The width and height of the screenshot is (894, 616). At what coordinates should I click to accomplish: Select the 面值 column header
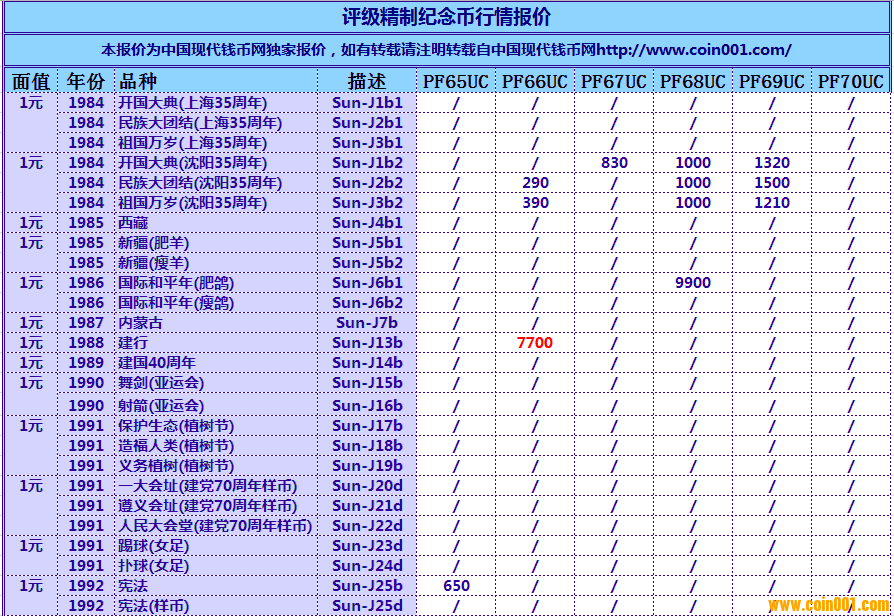[31, 81]
